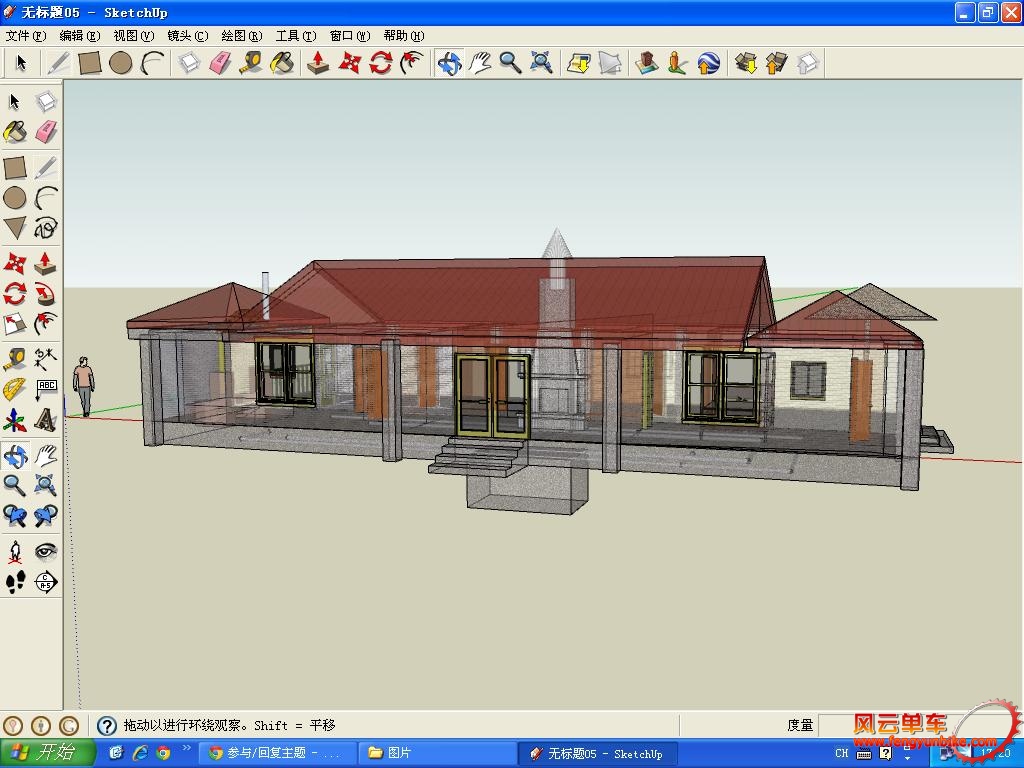Screen dimensions: 1024x768
Task: Choose the 3D Text tool
Action: (x=46, y=420)
